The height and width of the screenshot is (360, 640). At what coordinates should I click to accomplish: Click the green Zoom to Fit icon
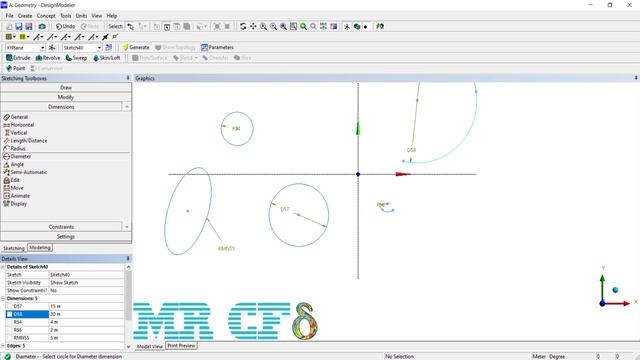[303, 27]
